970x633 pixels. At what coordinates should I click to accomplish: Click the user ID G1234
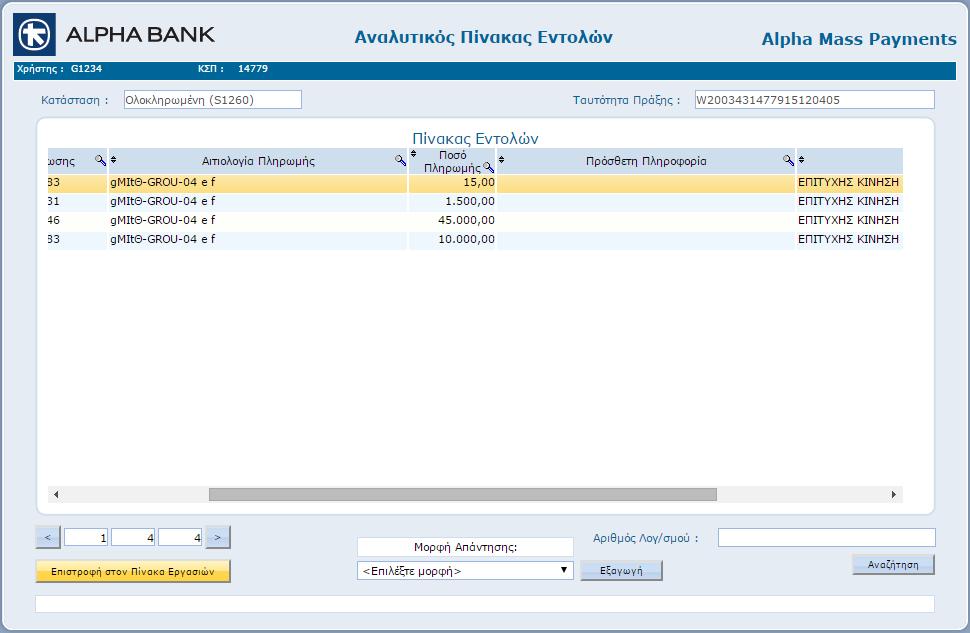pos(86,69)
